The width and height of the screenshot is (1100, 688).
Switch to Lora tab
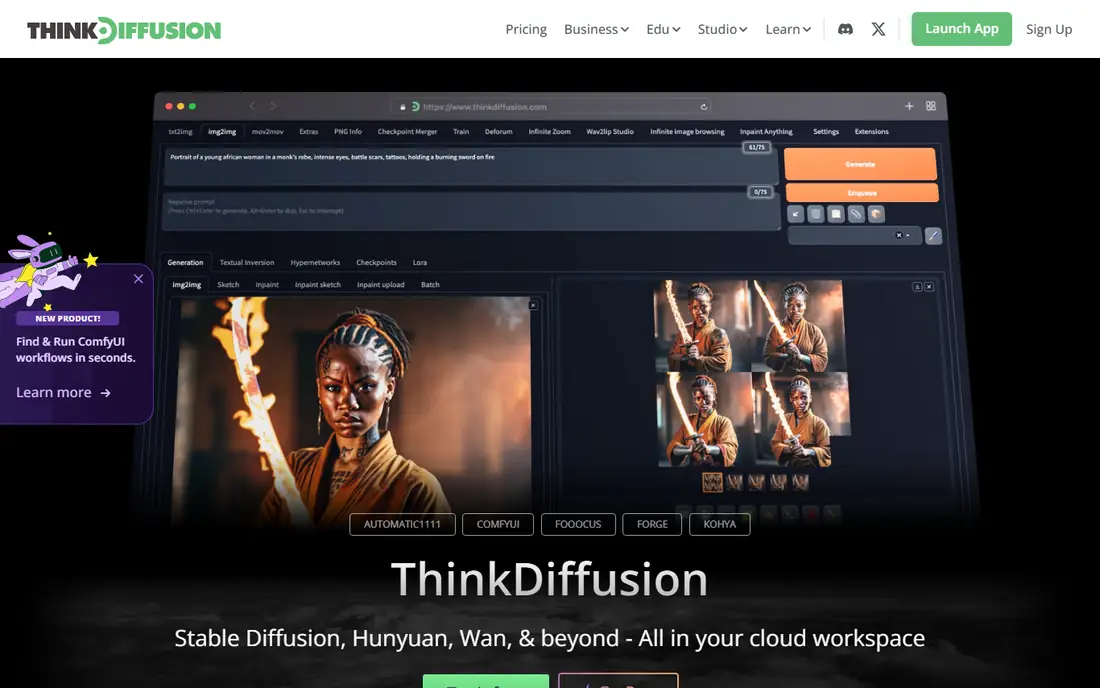point(420,262)
